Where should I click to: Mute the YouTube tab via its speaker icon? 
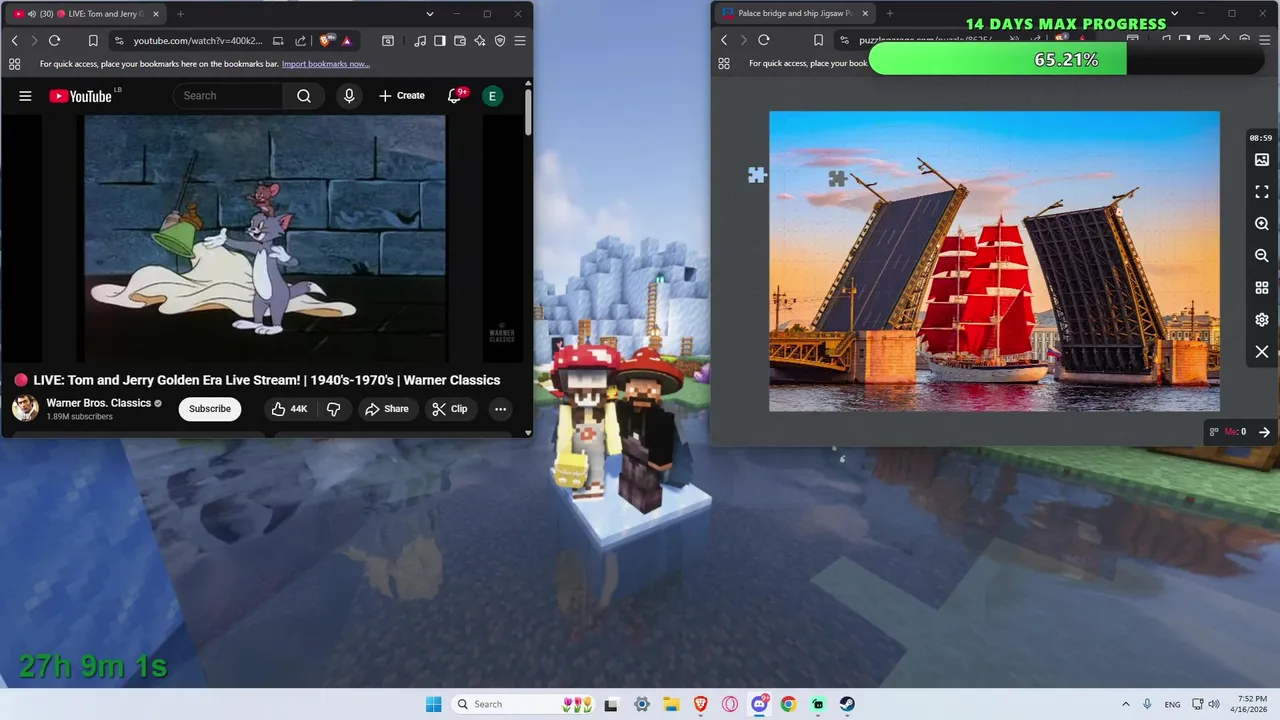click(32, 14)
